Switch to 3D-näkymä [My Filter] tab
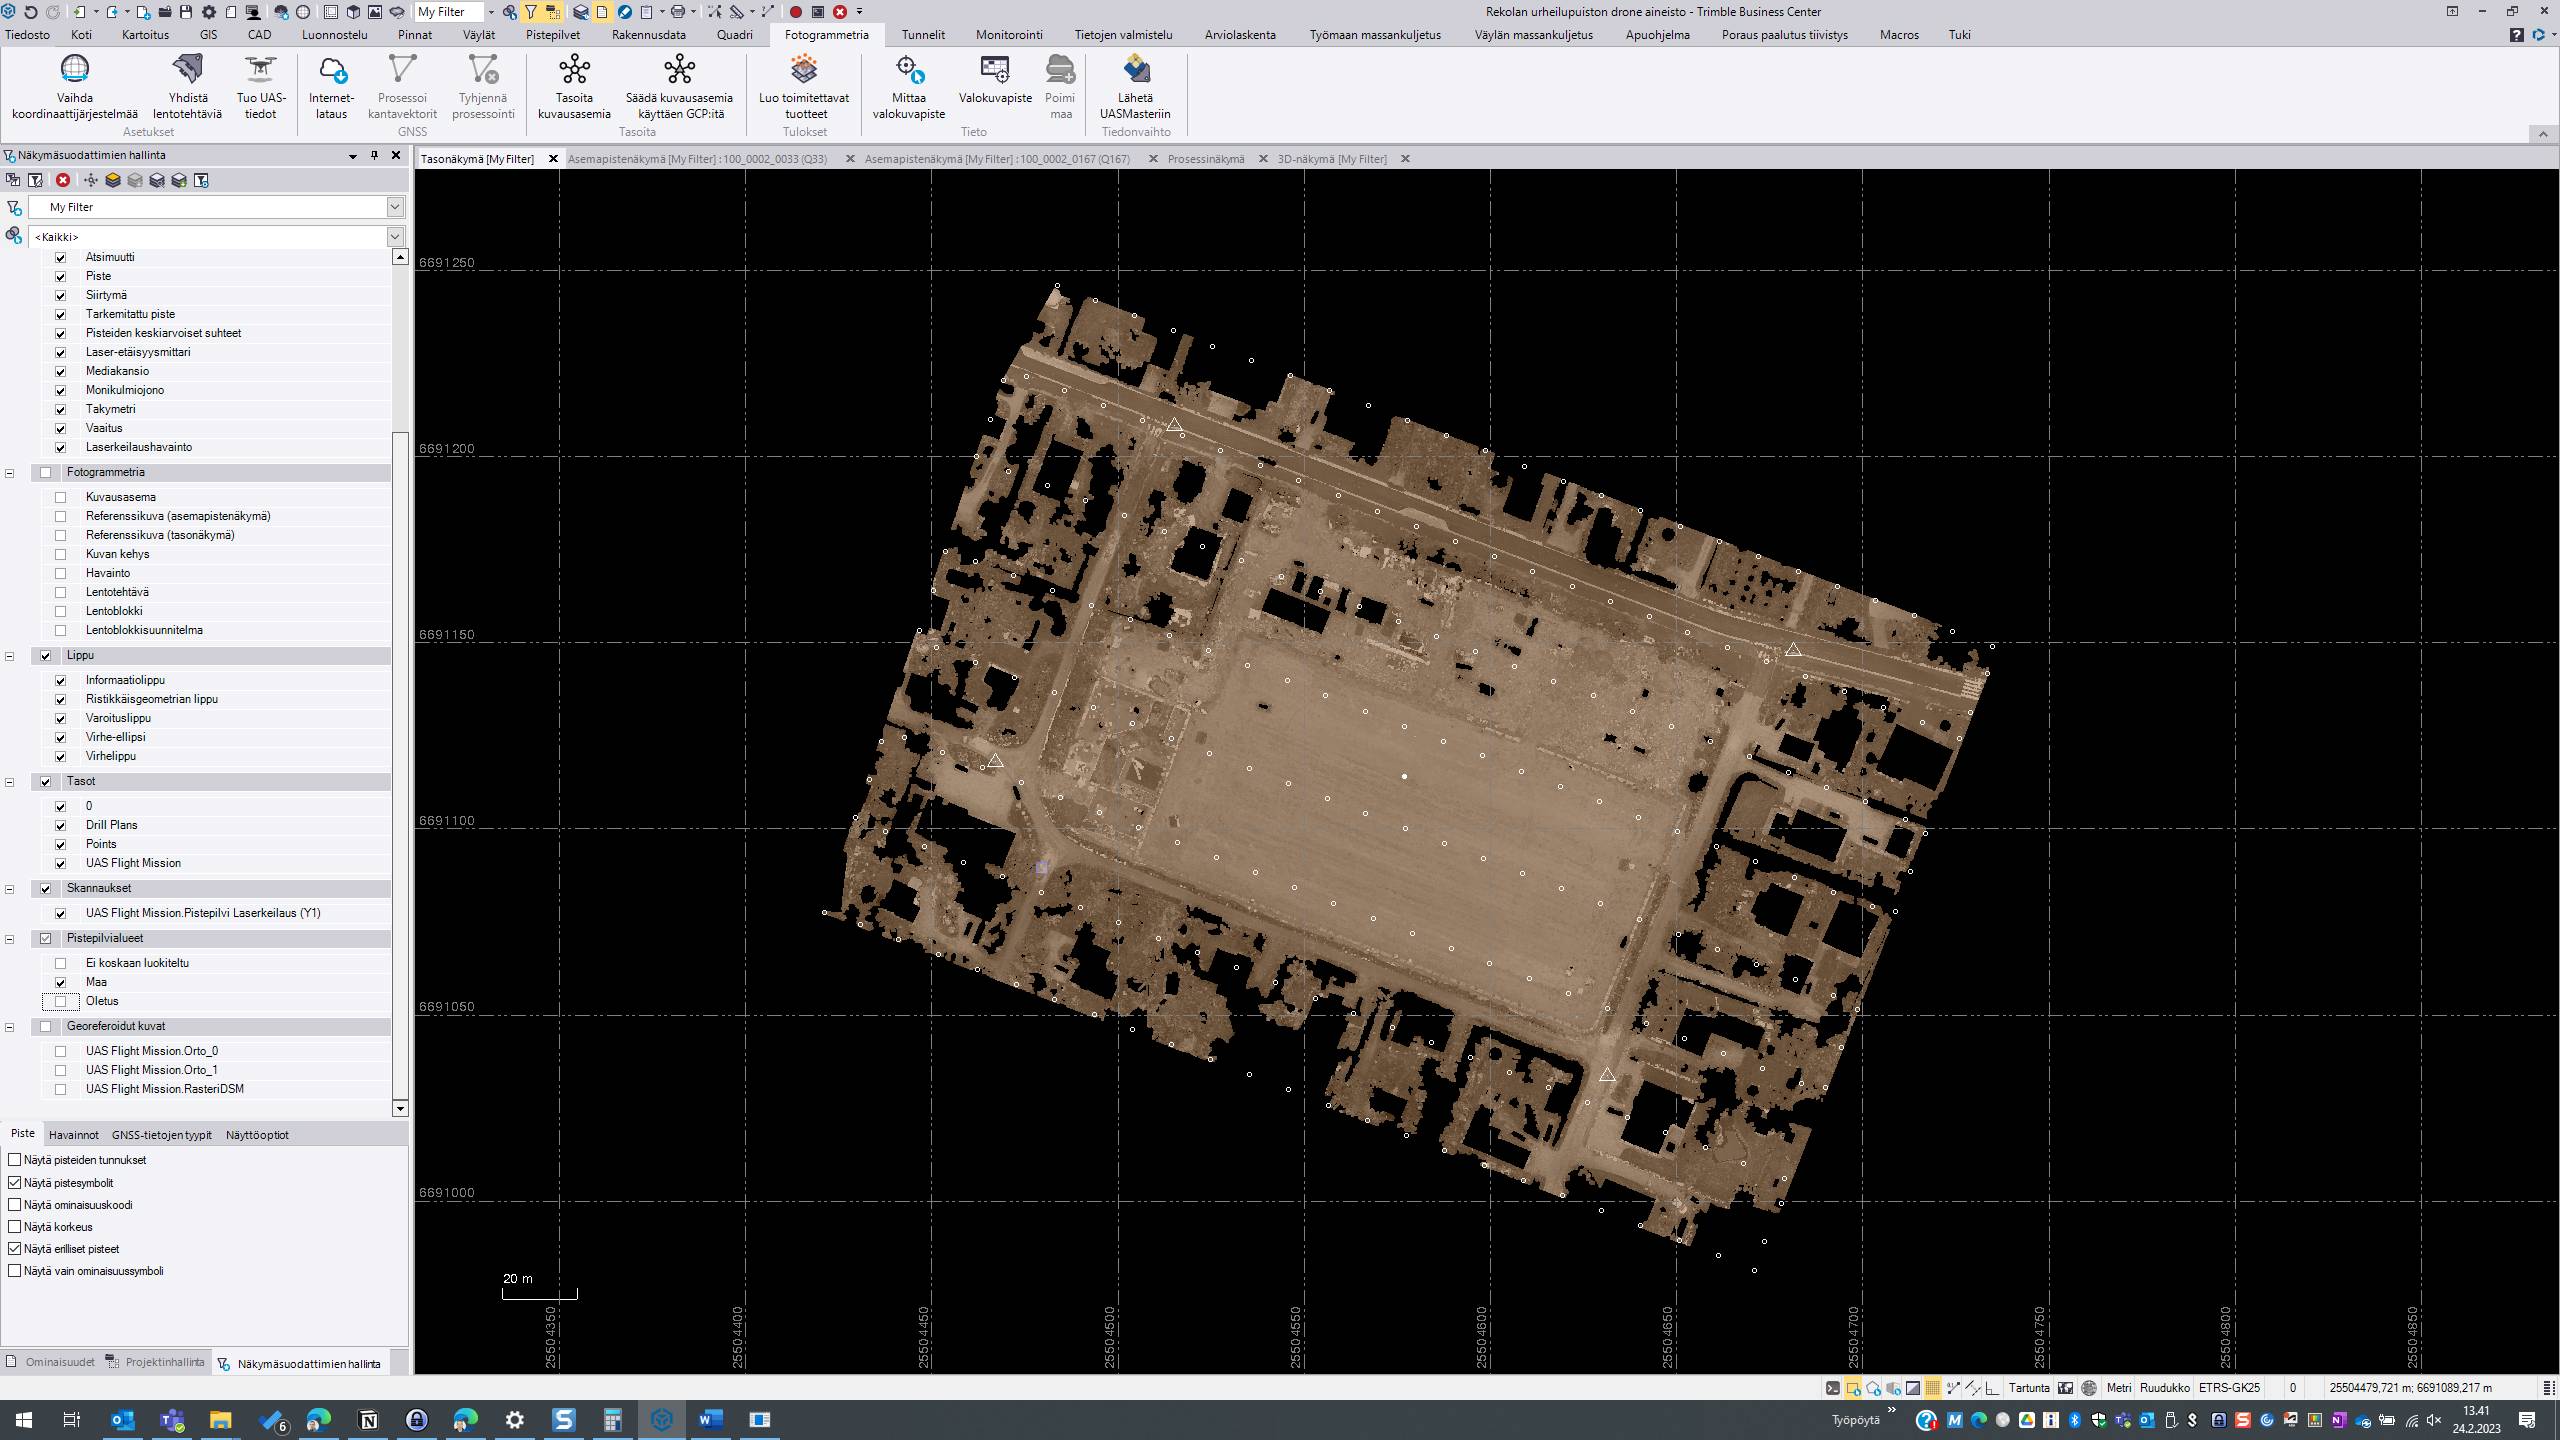The width and height of the screenshot is (2560, 1440). coord(1332,159)
